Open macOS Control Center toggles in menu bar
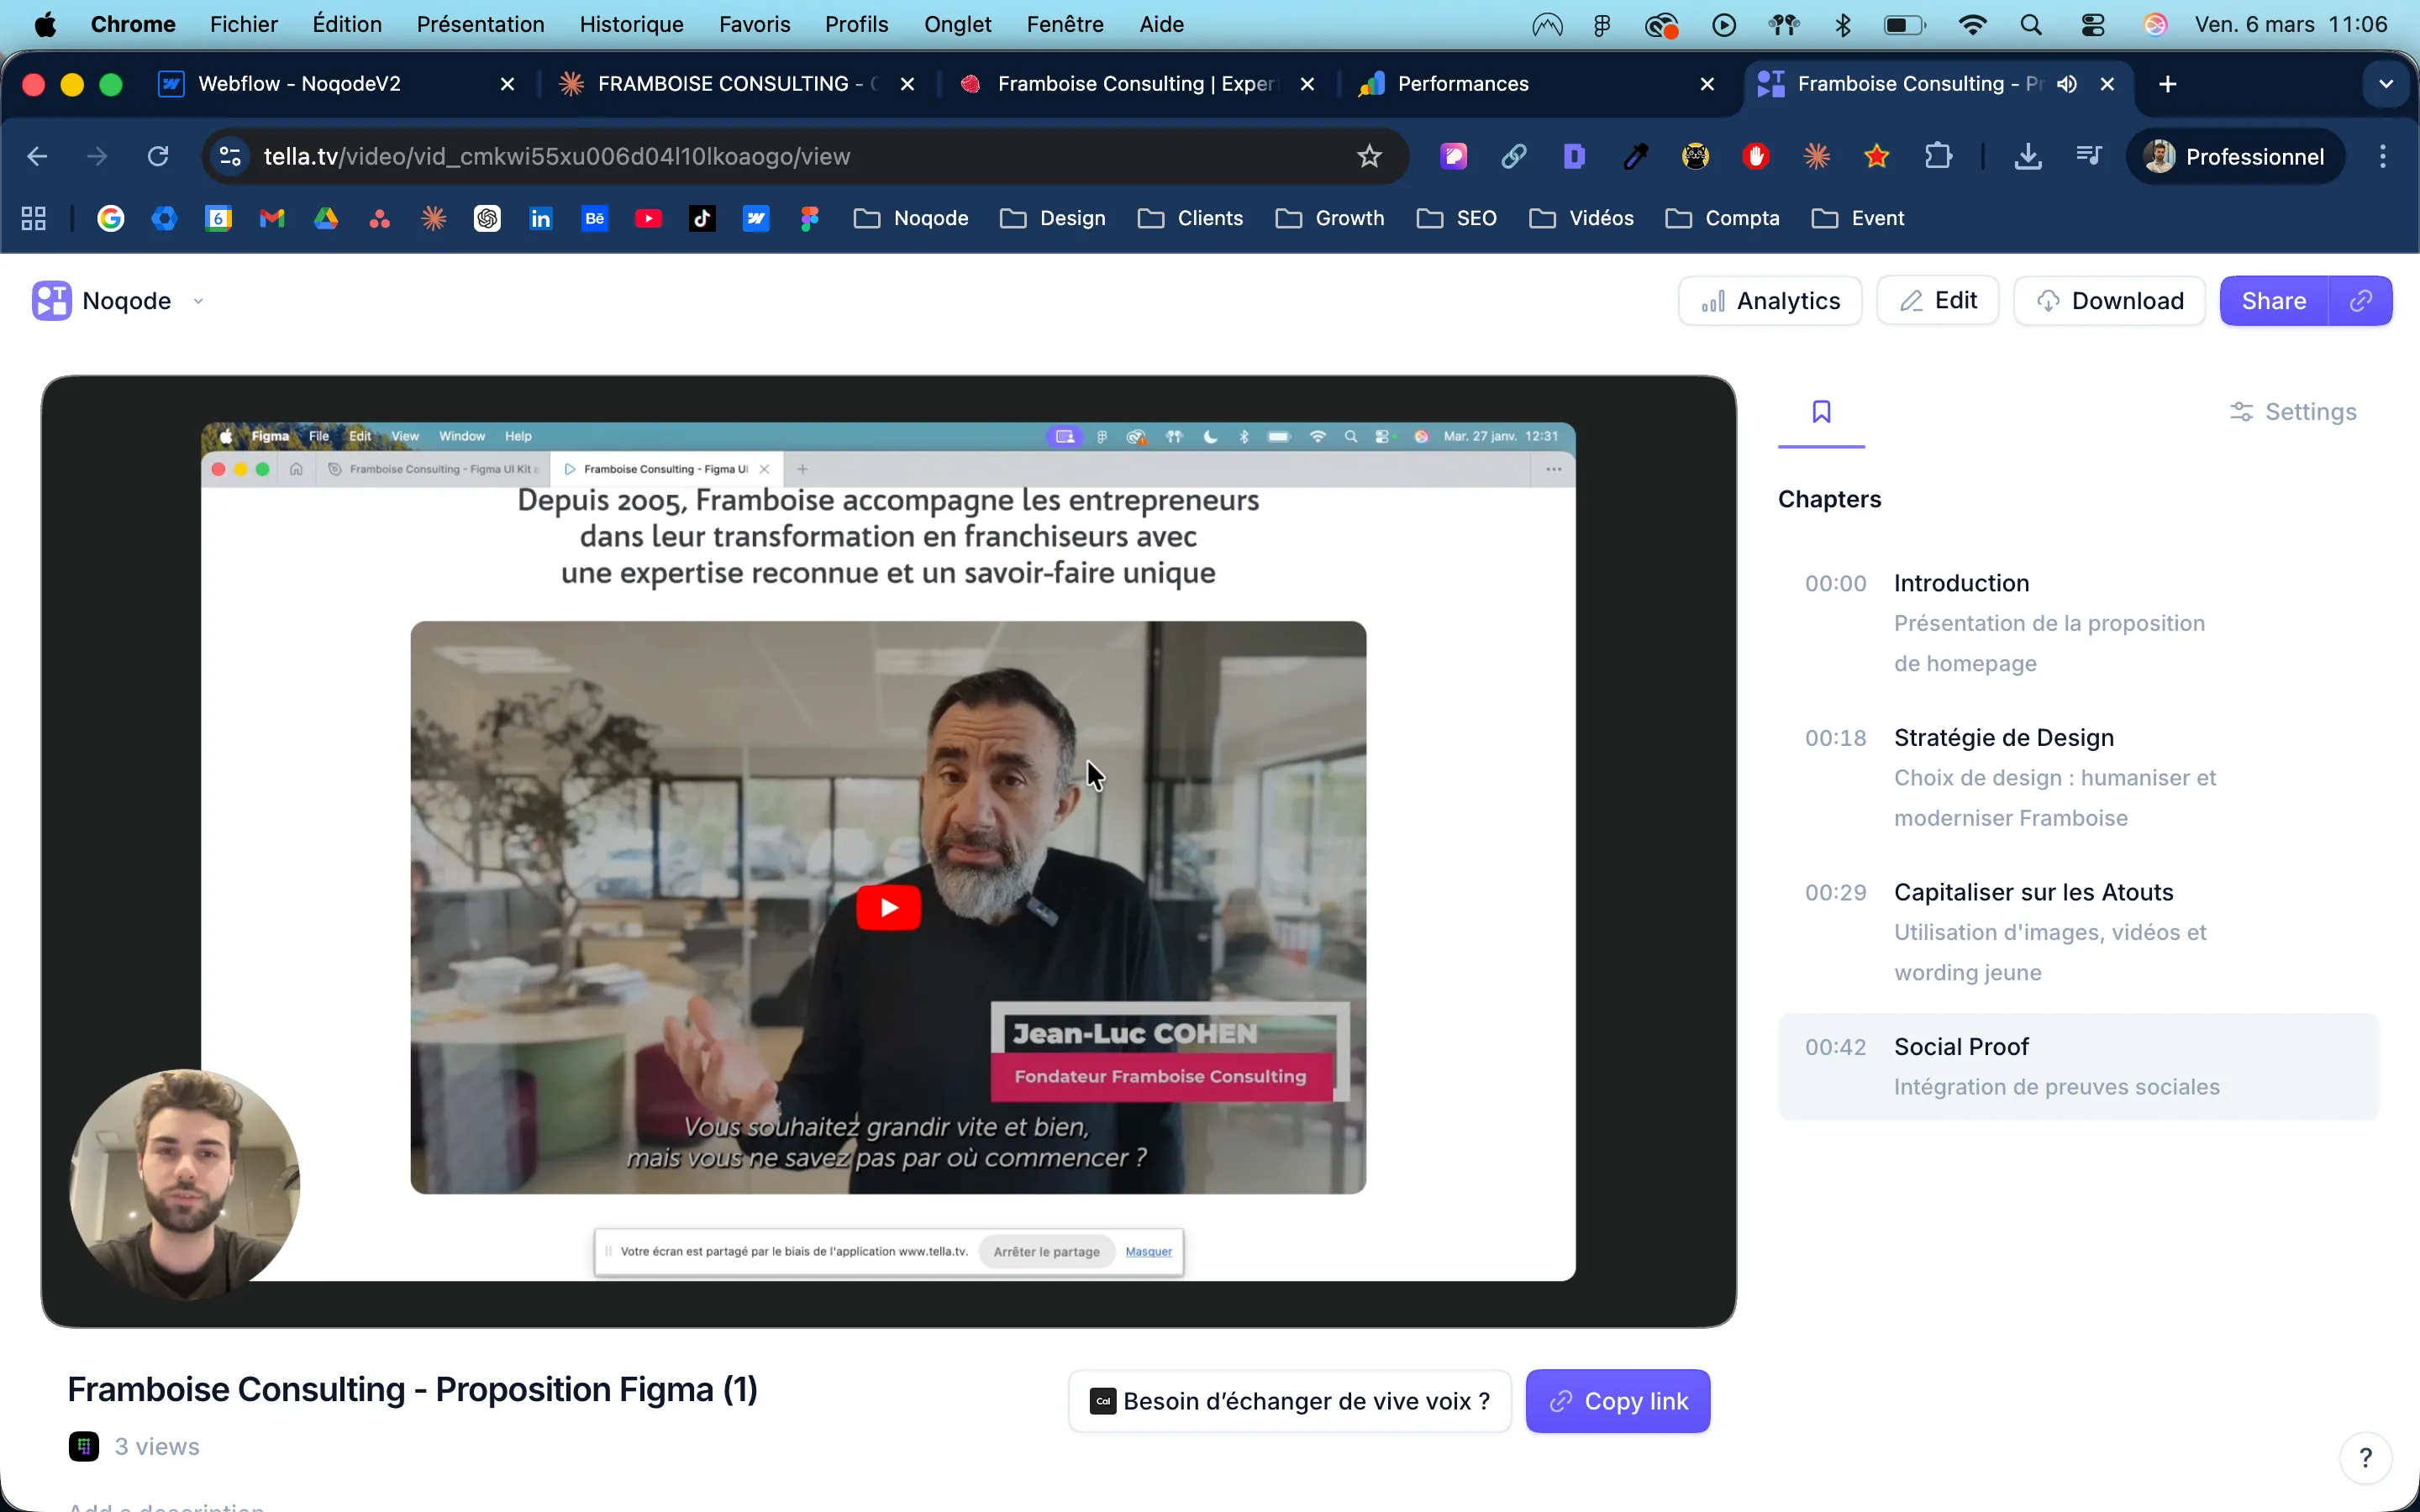This screenshot has height=1512, width=2420. click(2093, 24)
